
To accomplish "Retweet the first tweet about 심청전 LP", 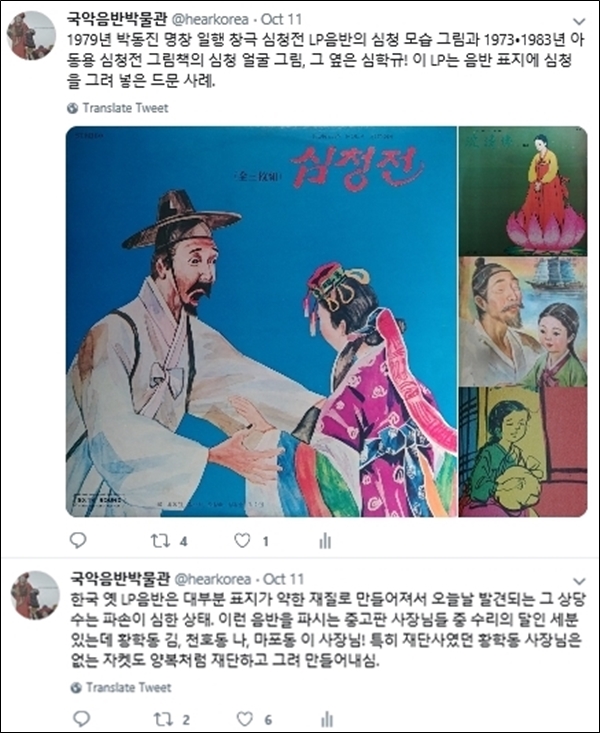I will point(160,541).
